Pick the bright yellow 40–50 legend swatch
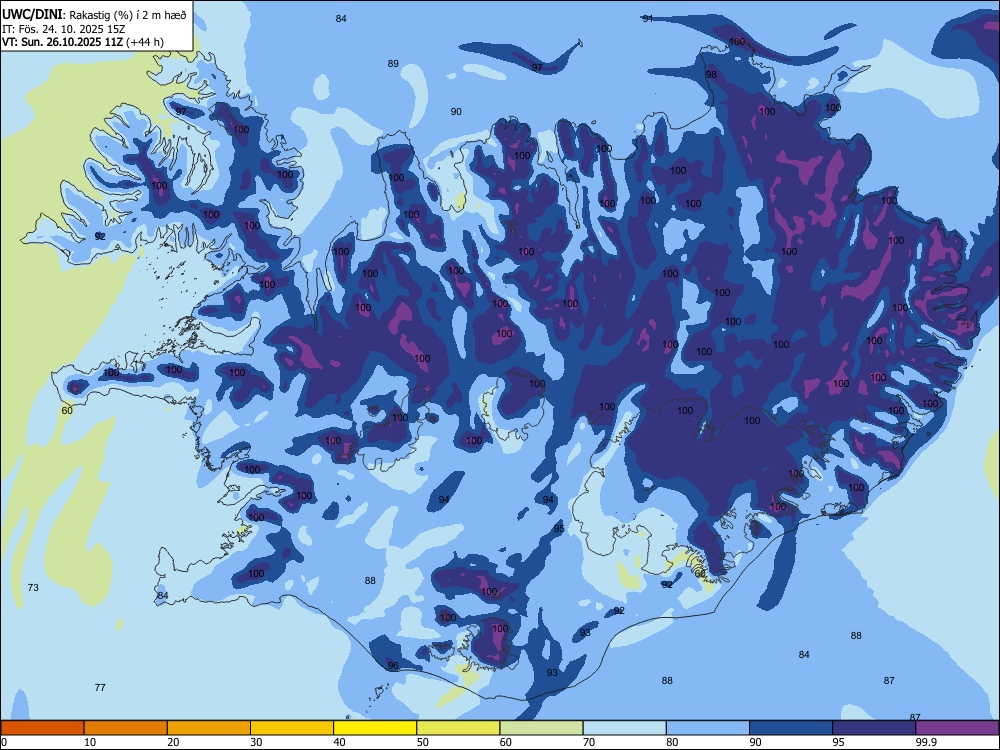This screenshot has height=750, width=1000. click(375, 728)
